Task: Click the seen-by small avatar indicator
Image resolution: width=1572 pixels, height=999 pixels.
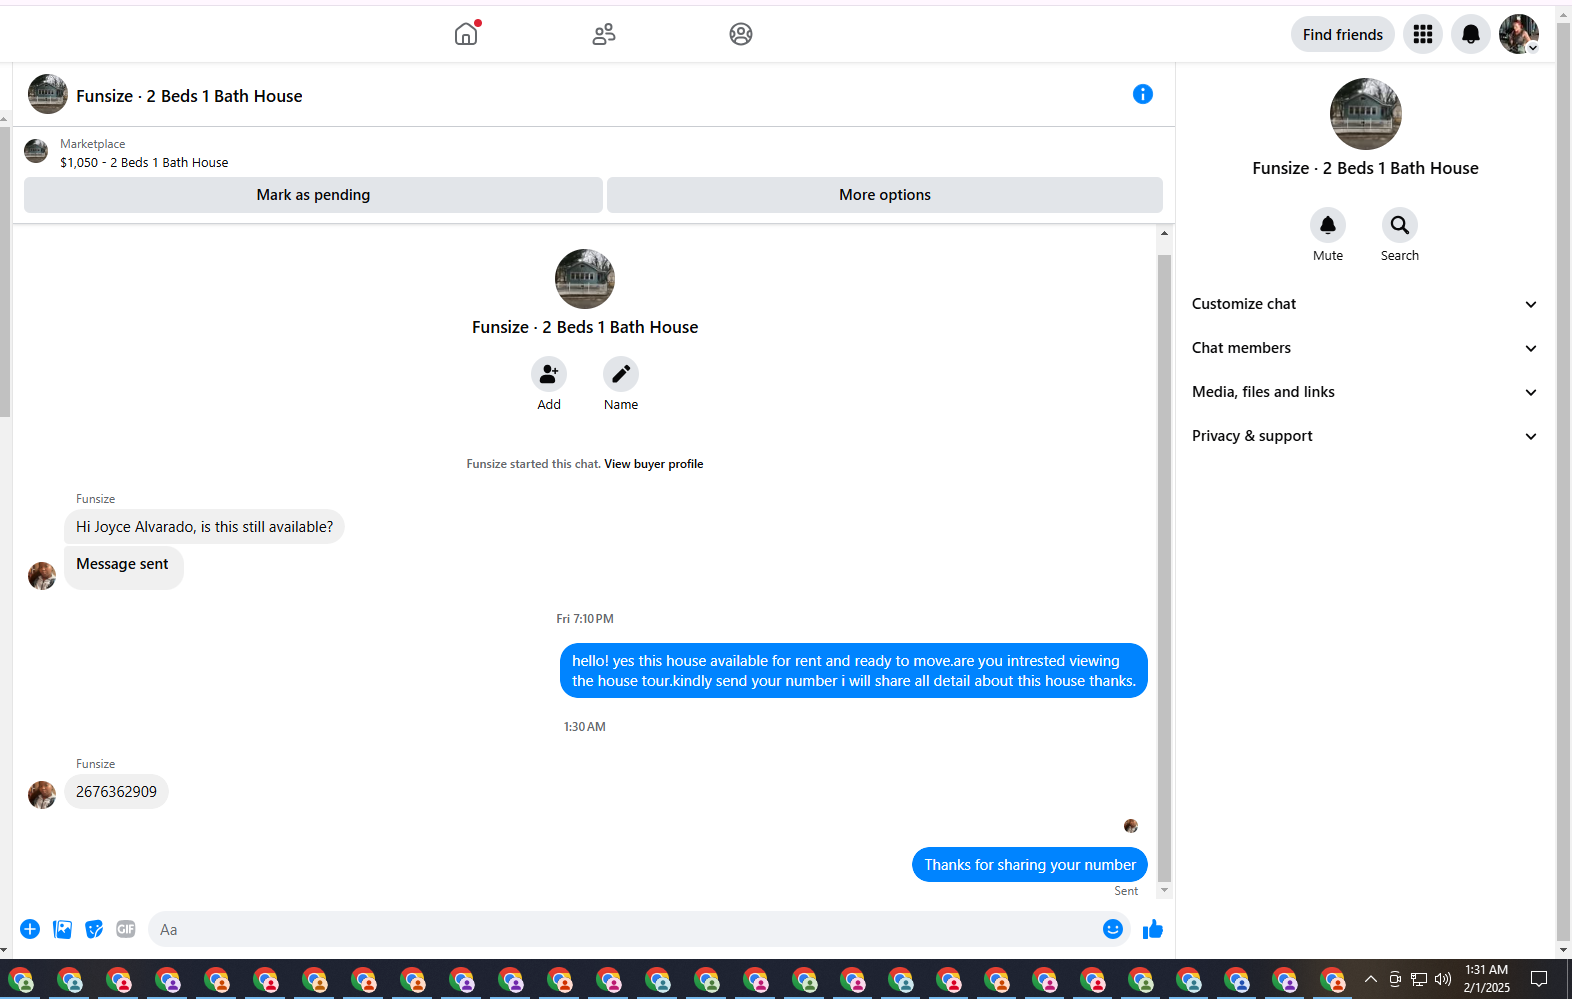Action: (1131, 826)
